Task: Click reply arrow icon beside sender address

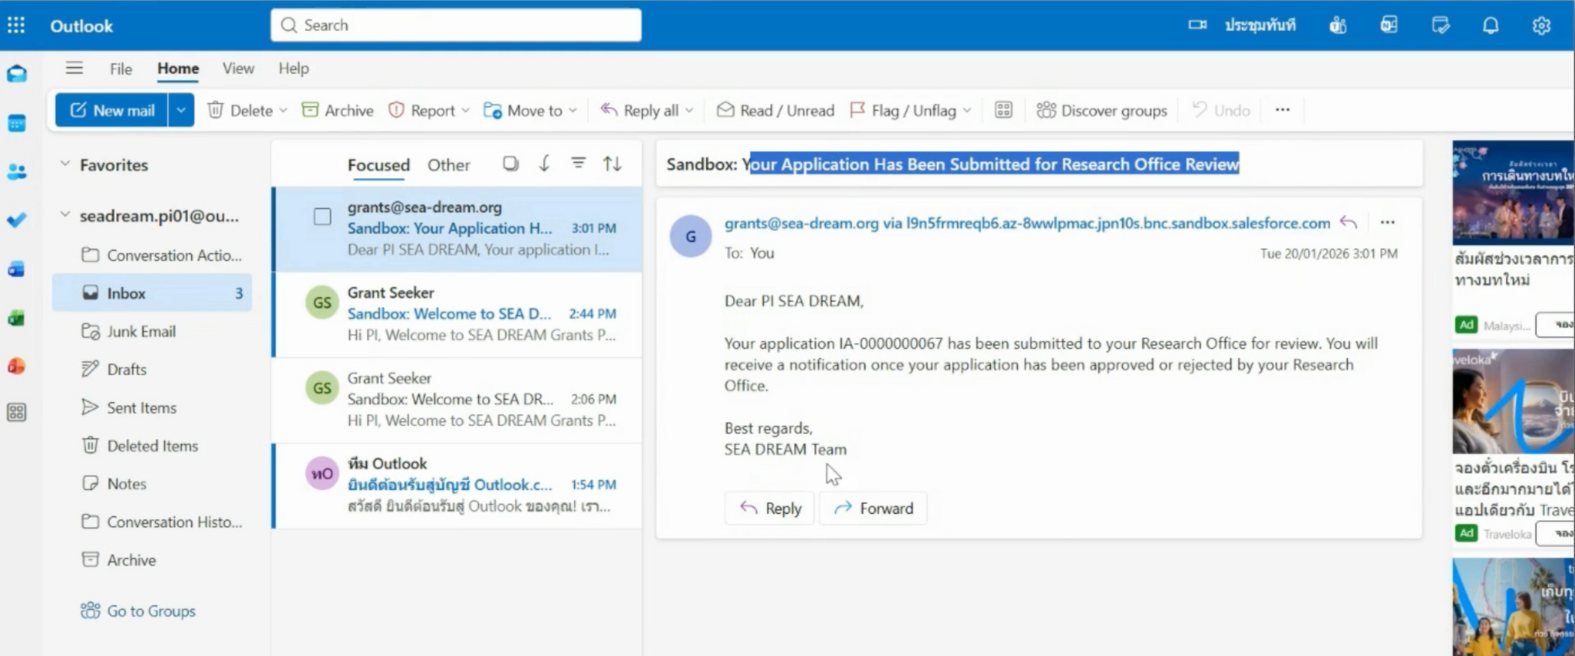Action: pos(1348,222)
